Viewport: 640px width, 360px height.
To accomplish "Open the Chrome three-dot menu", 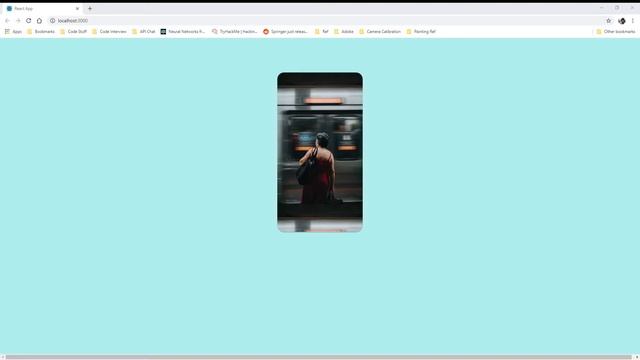I will coord(633,21).
